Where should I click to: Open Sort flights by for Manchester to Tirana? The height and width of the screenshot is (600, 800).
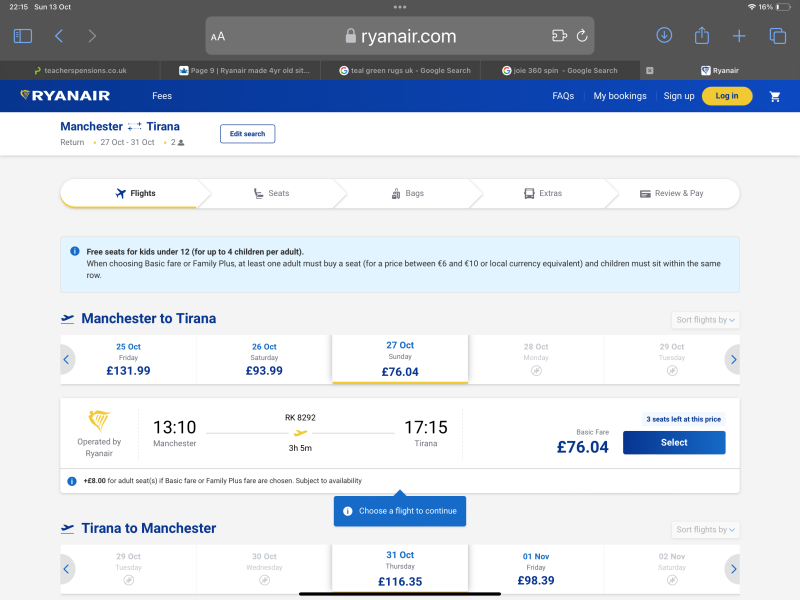point(705,319)
